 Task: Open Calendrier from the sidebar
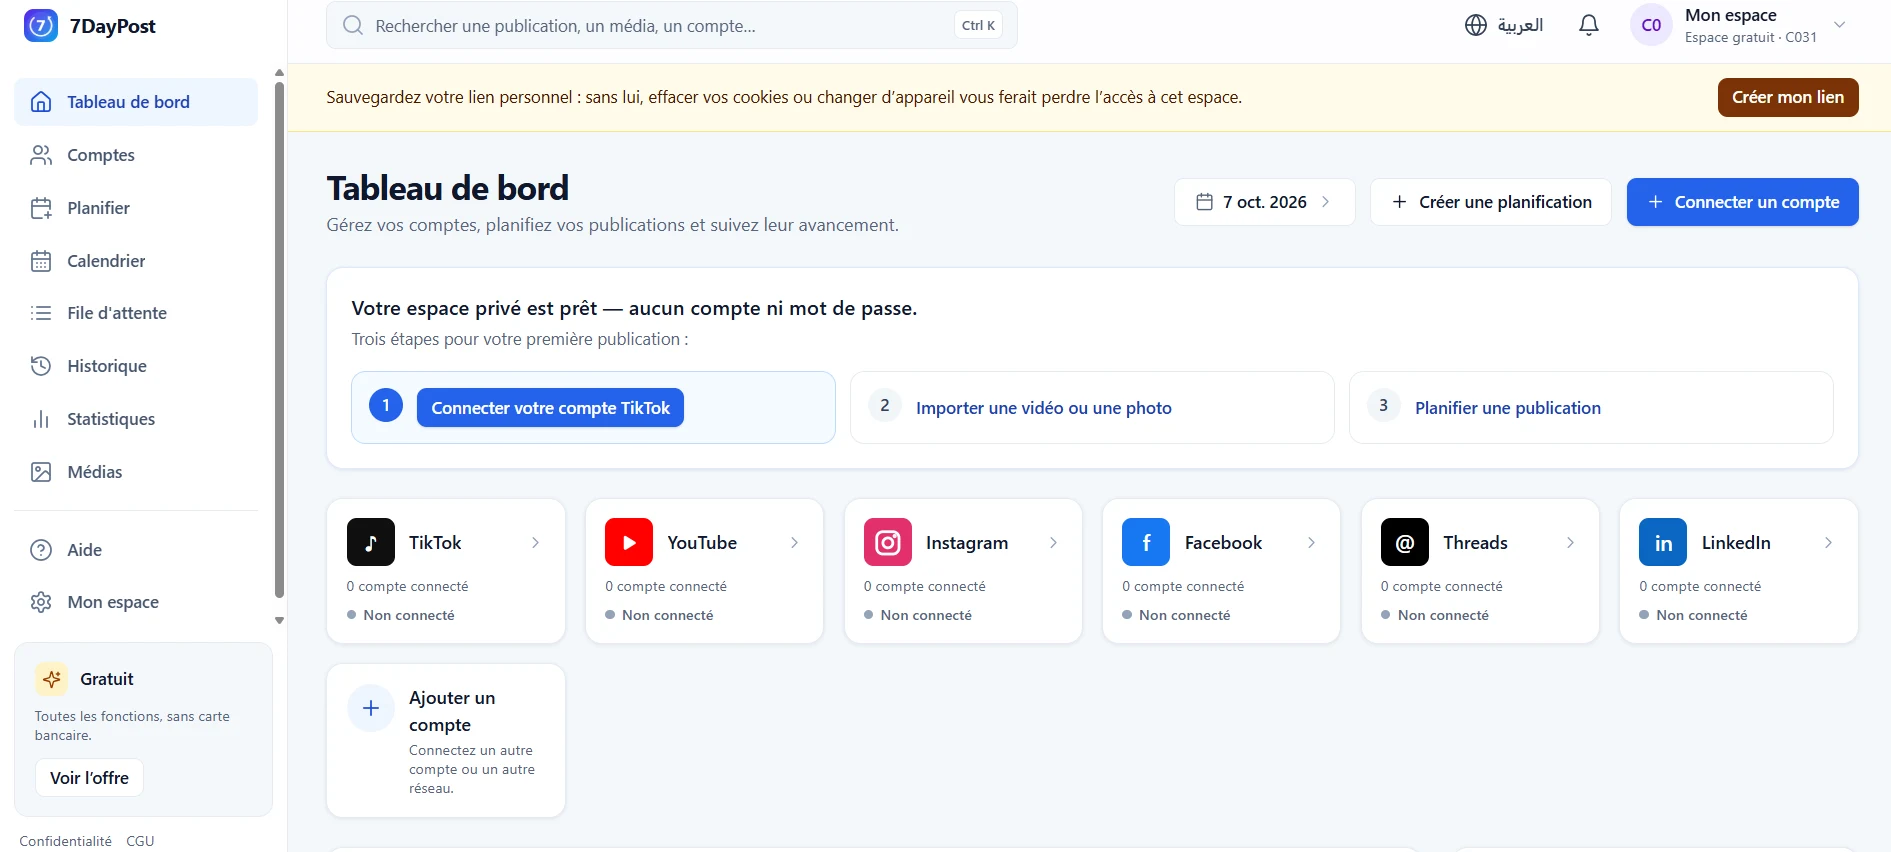pyautogui.click(x=136, y=261)
